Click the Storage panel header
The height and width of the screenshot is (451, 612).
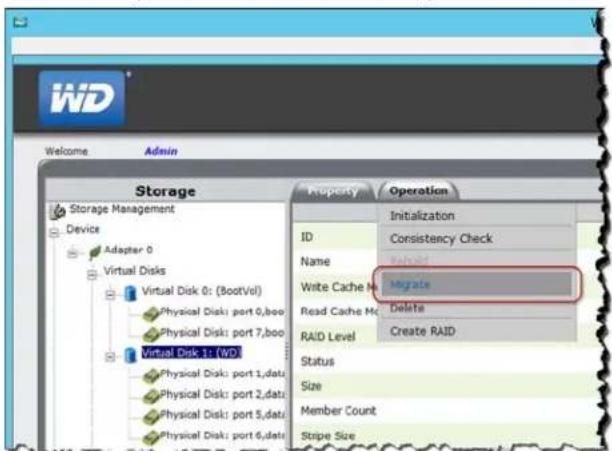(x=165, y=191)
